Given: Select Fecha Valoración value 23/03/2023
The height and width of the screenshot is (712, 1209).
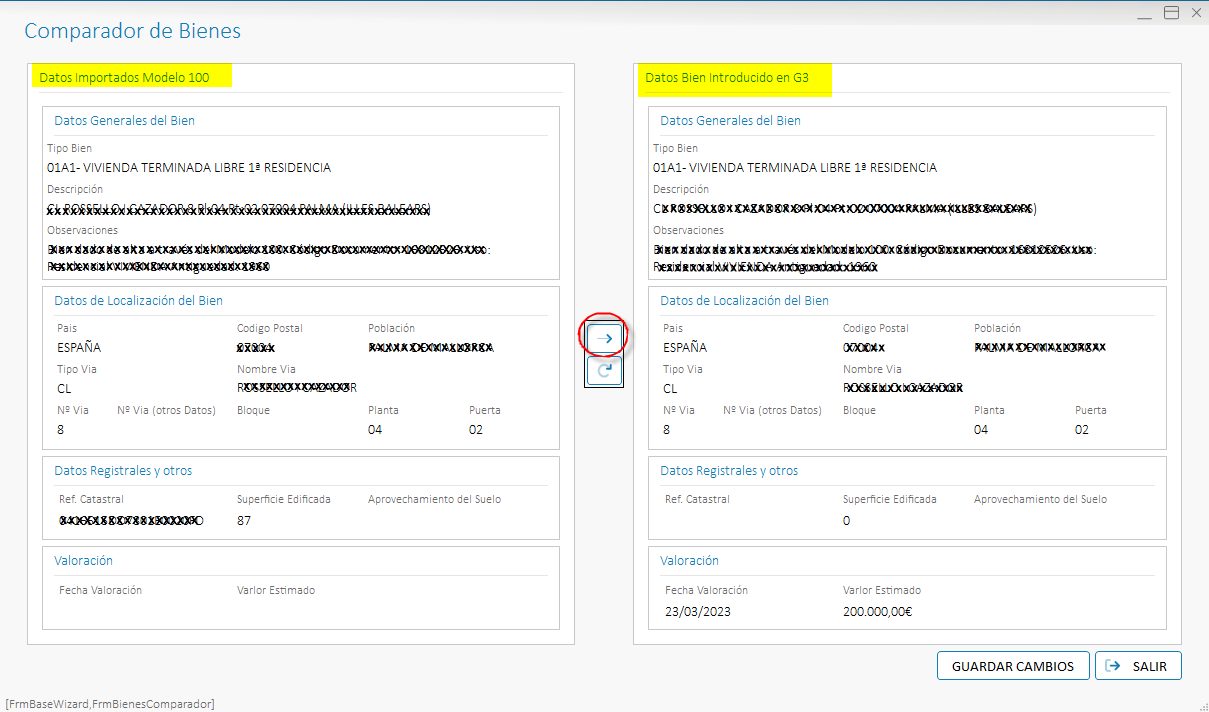Looking at the screenshot, I should 699,611.
